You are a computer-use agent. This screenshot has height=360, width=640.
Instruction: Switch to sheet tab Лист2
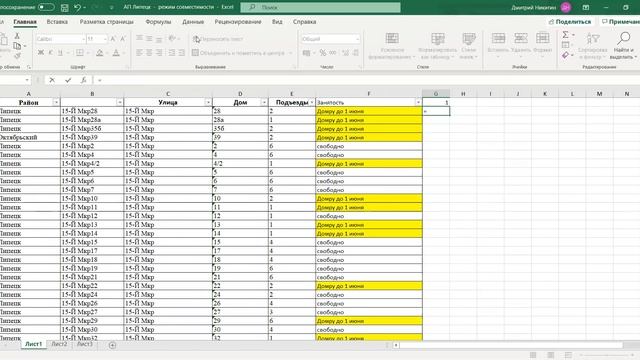click(59, 344)
